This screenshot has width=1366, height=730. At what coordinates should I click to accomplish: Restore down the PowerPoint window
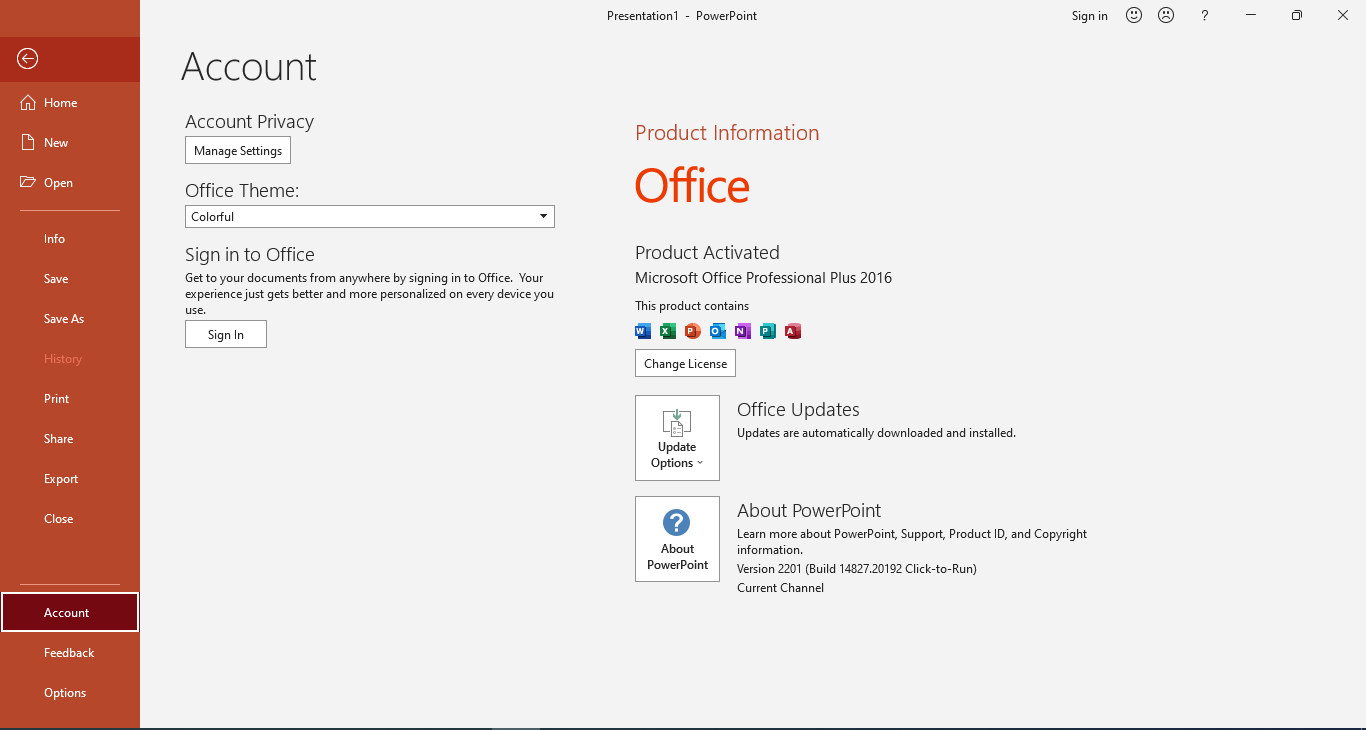coord(1297,15)
